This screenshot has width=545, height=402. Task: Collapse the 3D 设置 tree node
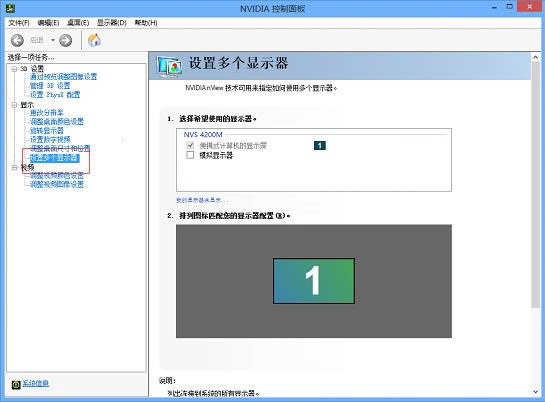coord(14,69)
